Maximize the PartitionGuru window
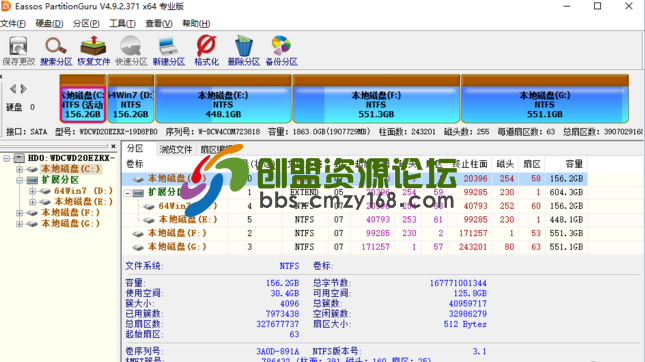Screen dimensions: 645x362 (597, 6)
